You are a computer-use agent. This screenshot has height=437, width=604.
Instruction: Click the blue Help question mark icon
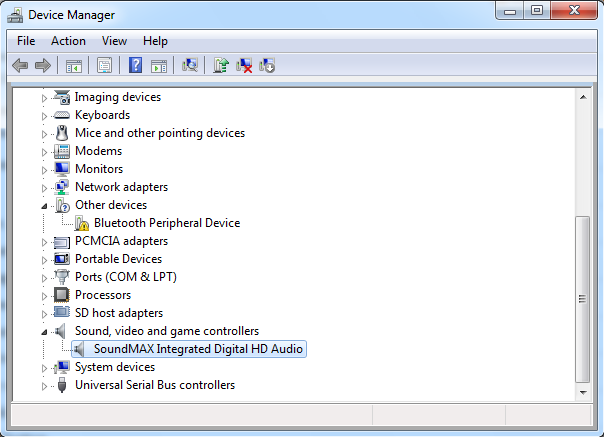135,65
